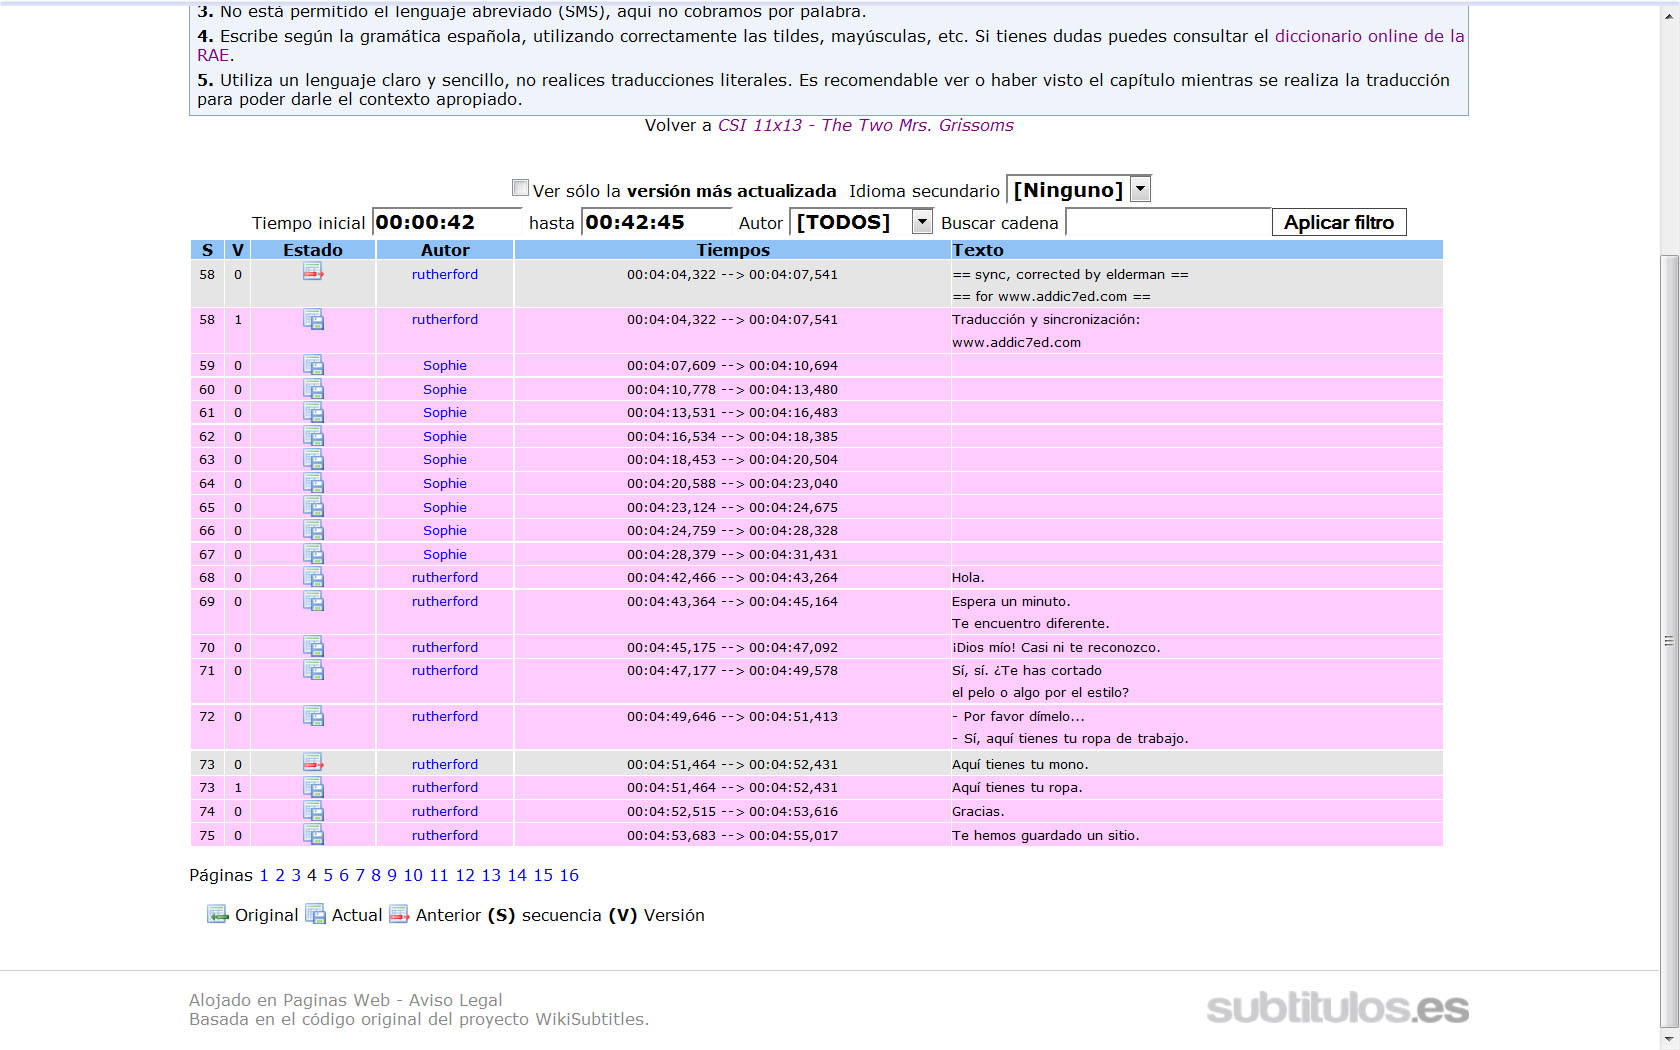Click the status icon in row 75
This screenshot has height=1050, width=1680.
pos(313,835)
